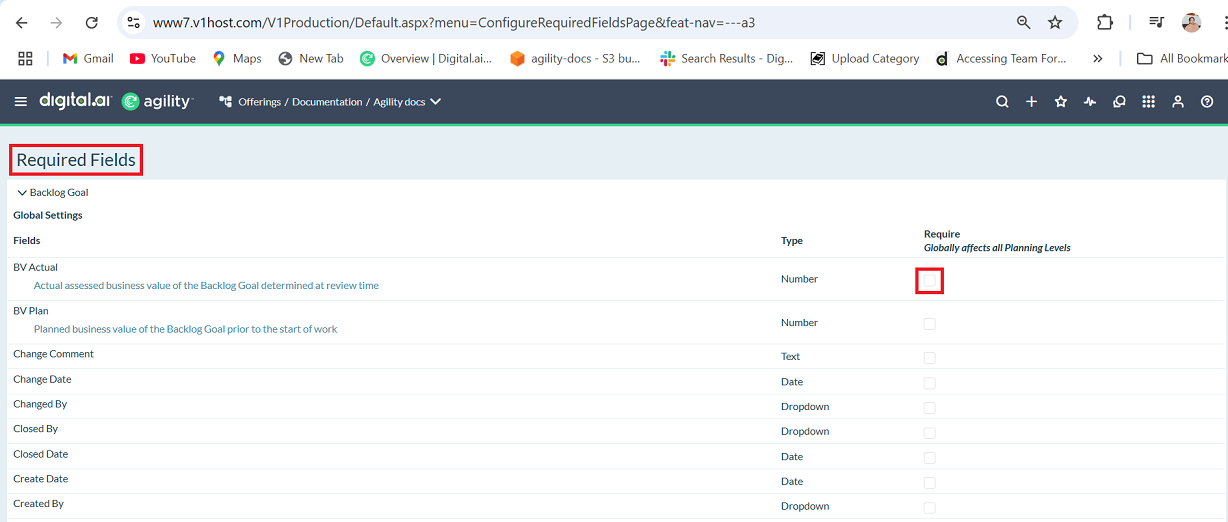Click the zoom magnifier icon in address bar

1023,22
